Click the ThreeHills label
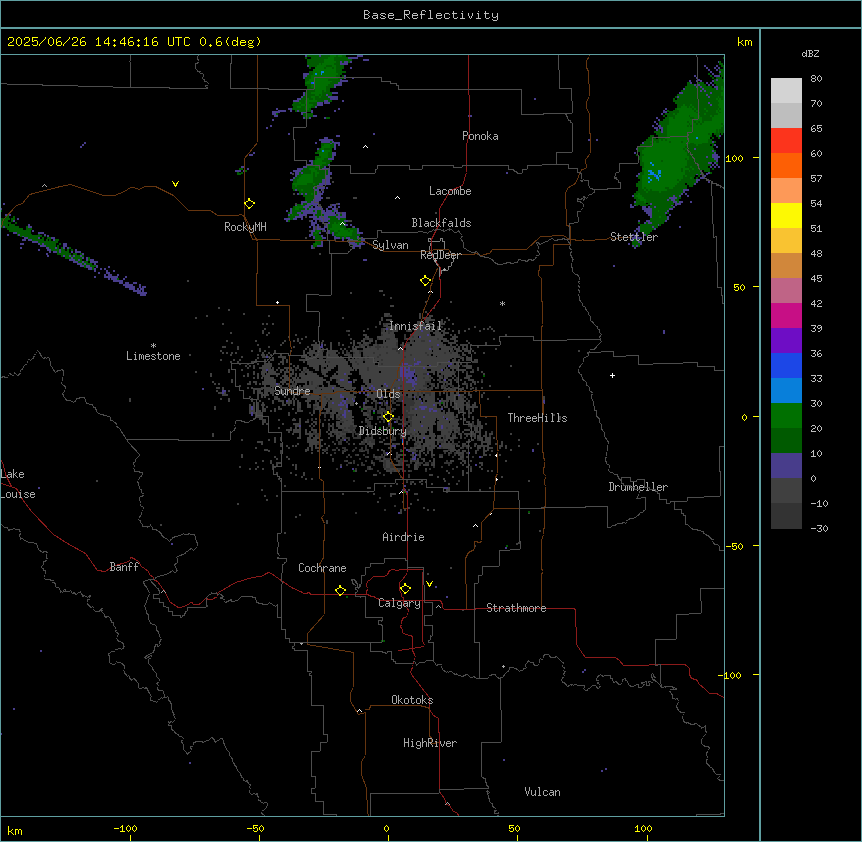The width and height of the screenshot is (862, 842). pos(537,418)
